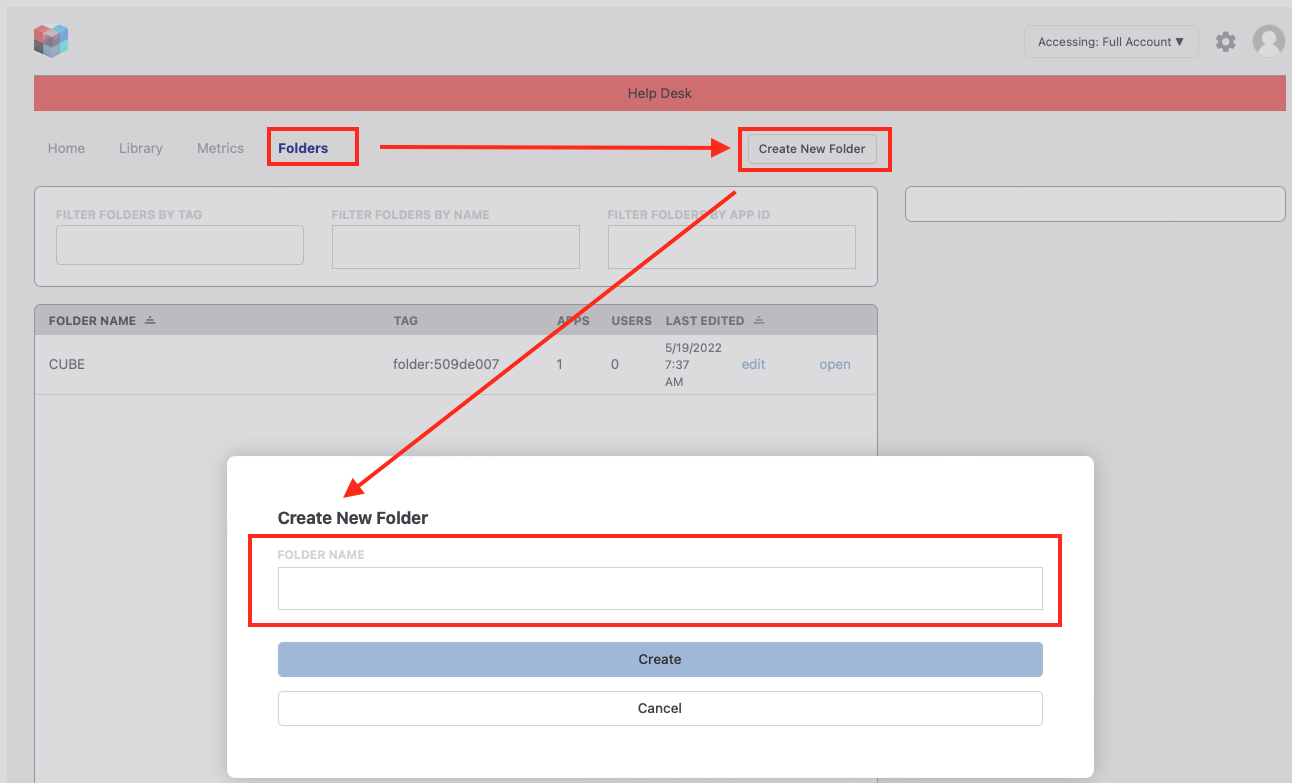1292x783 pixels.
Task: Open the Metrics tab
Action: click(220, 148)
